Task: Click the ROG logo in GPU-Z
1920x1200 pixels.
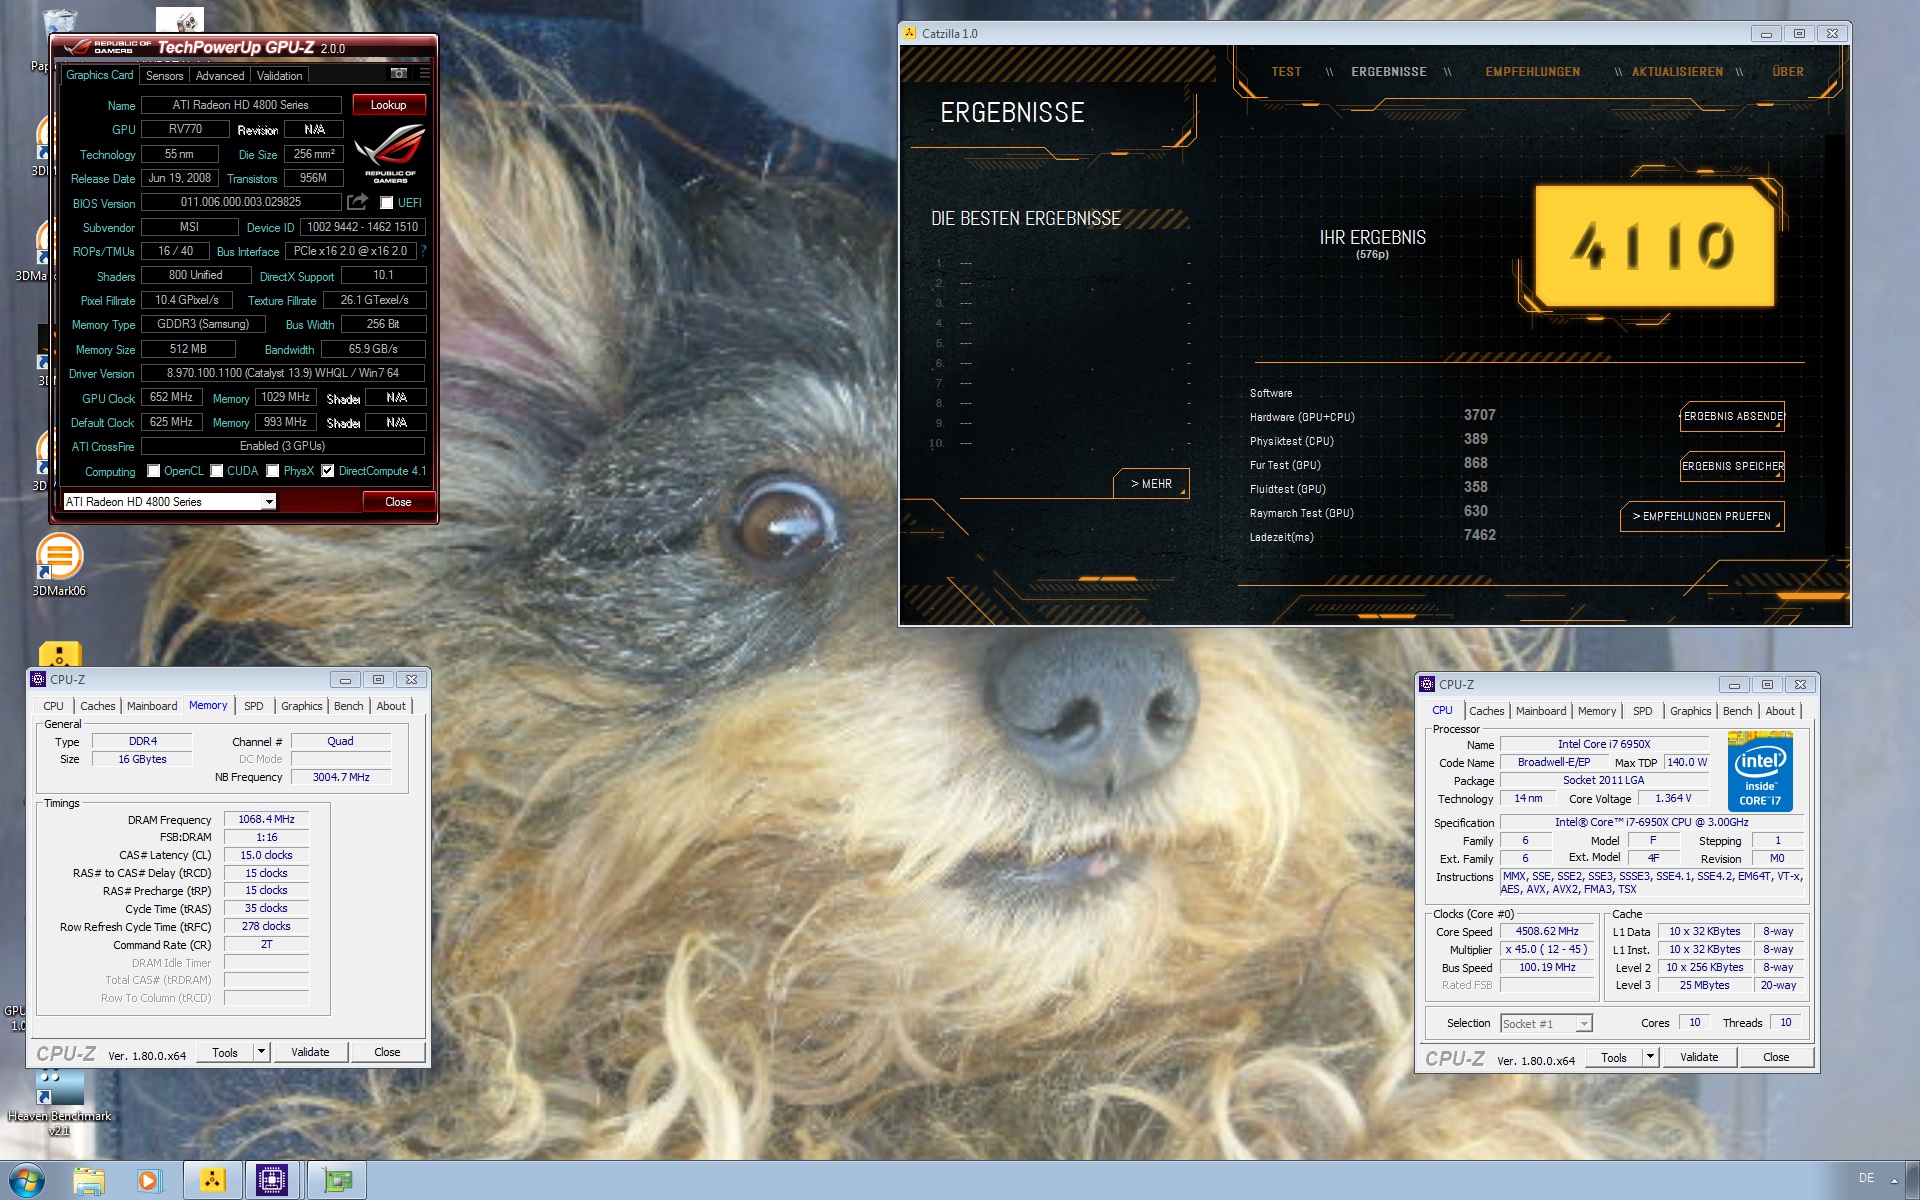Action: tap(390, 153)
